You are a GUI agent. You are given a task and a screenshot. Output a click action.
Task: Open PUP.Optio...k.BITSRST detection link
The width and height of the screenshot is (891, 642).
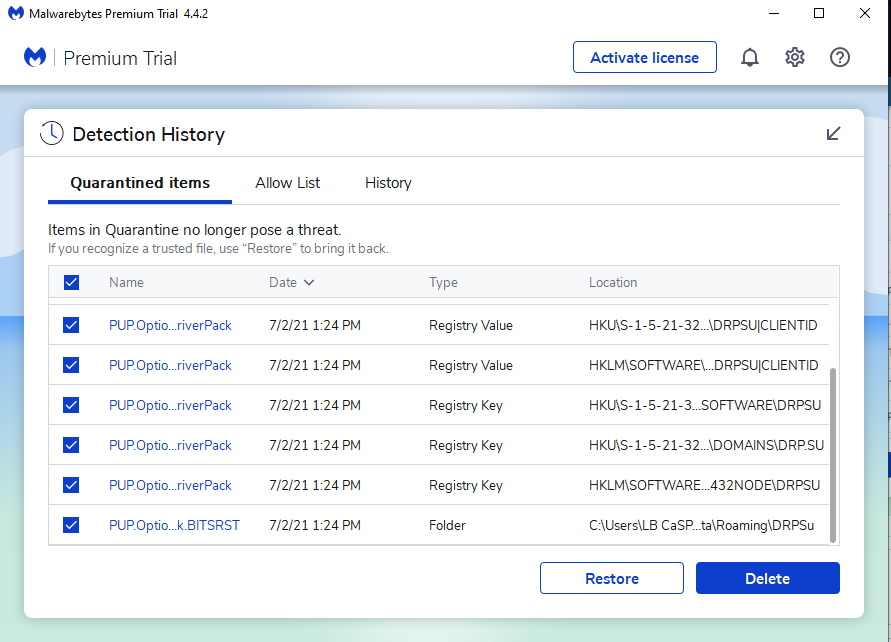point(174,525)
